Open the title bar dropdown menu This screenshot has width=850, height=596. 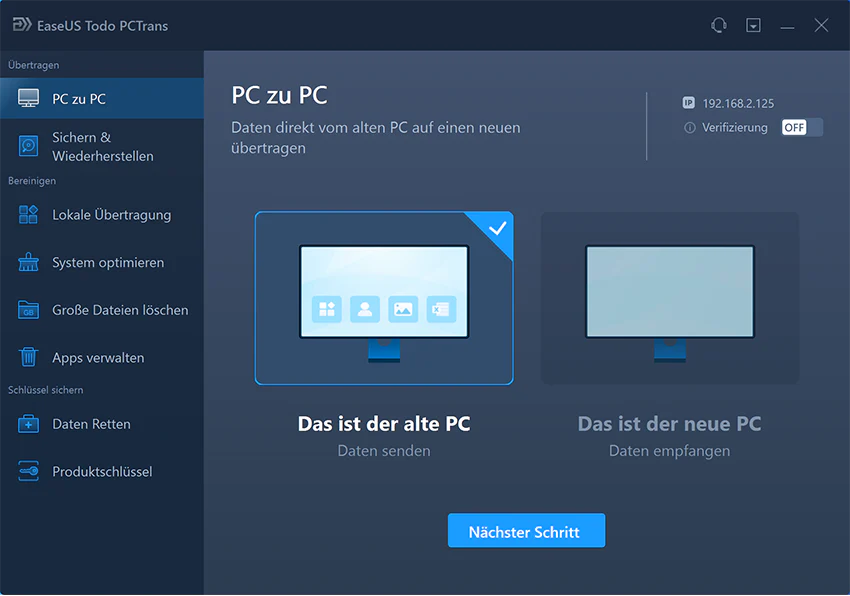[x=753, y=25]
